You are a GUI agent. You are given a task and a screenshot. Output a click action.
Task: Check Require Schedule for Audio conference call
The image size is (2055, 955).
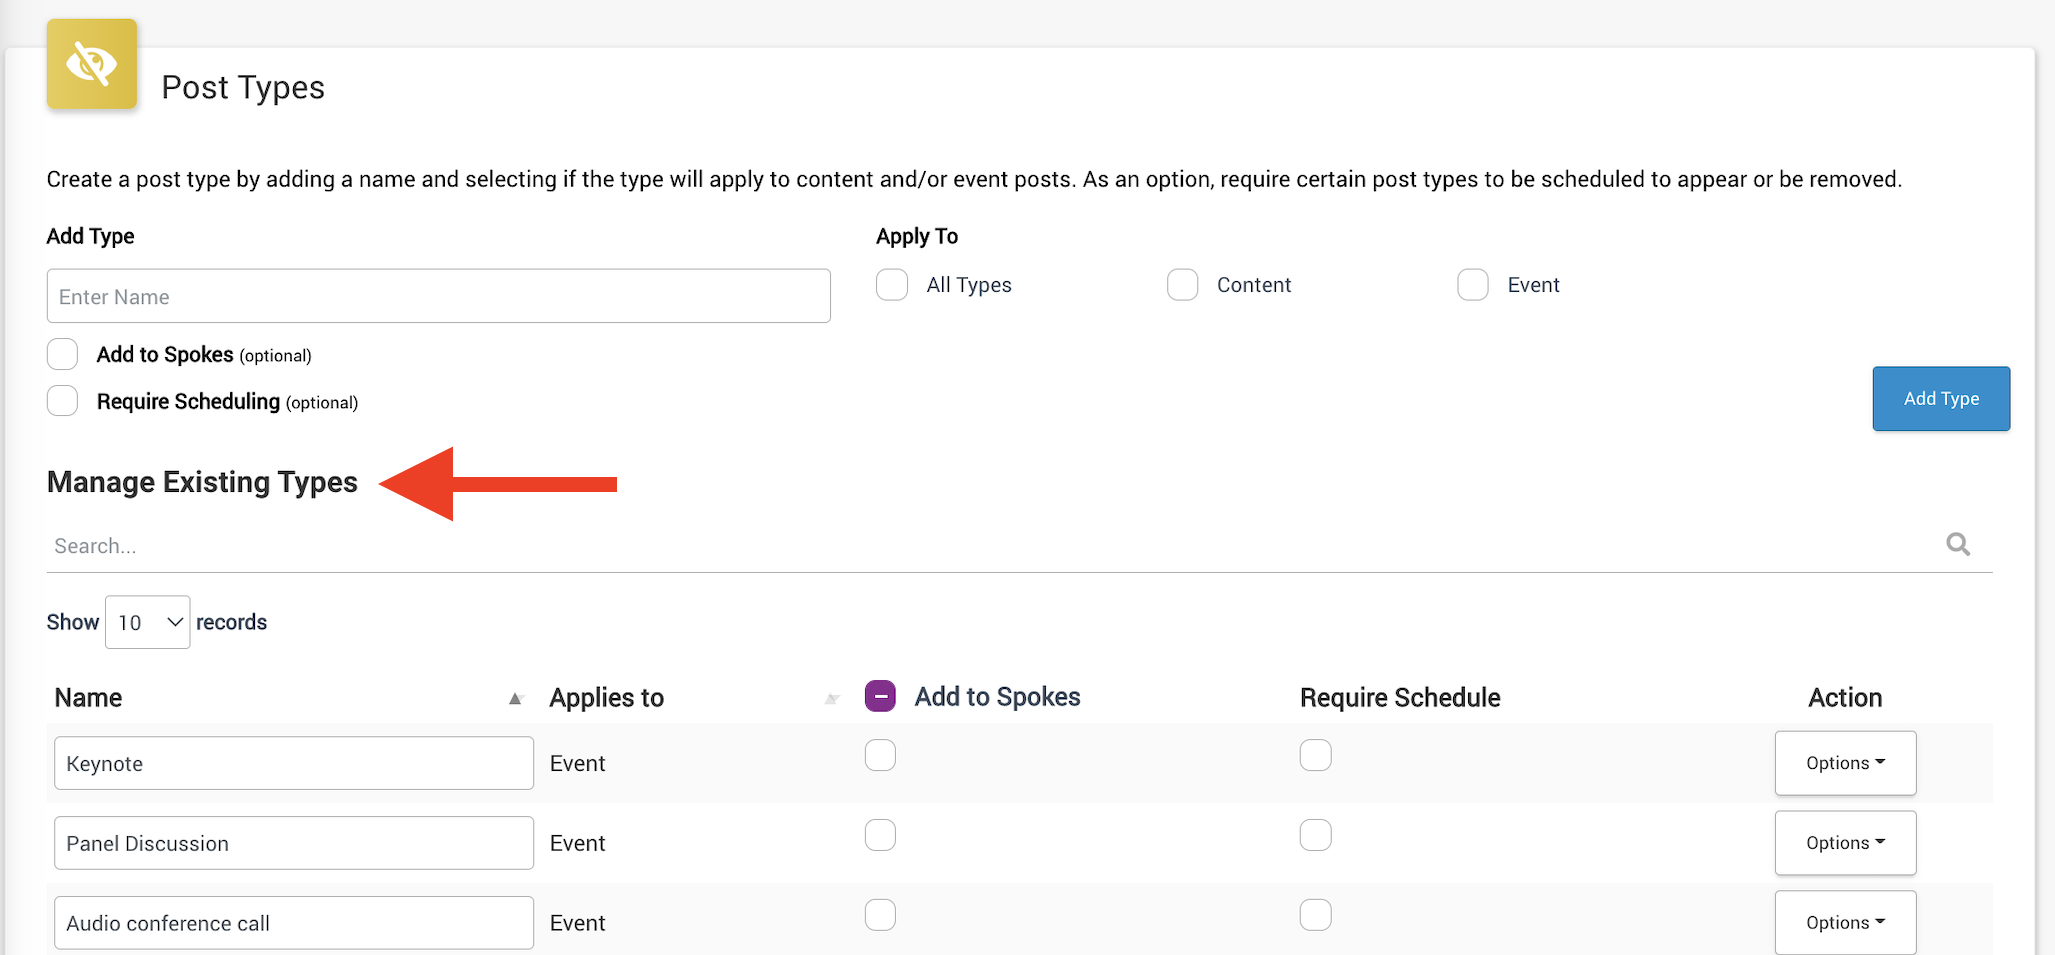(x=1315, y=915)
